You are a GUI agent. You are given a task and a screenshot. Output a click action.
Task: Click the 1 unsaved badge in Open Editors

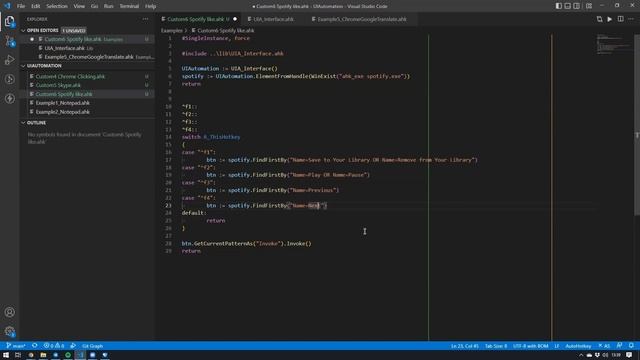tap(73, 31)
